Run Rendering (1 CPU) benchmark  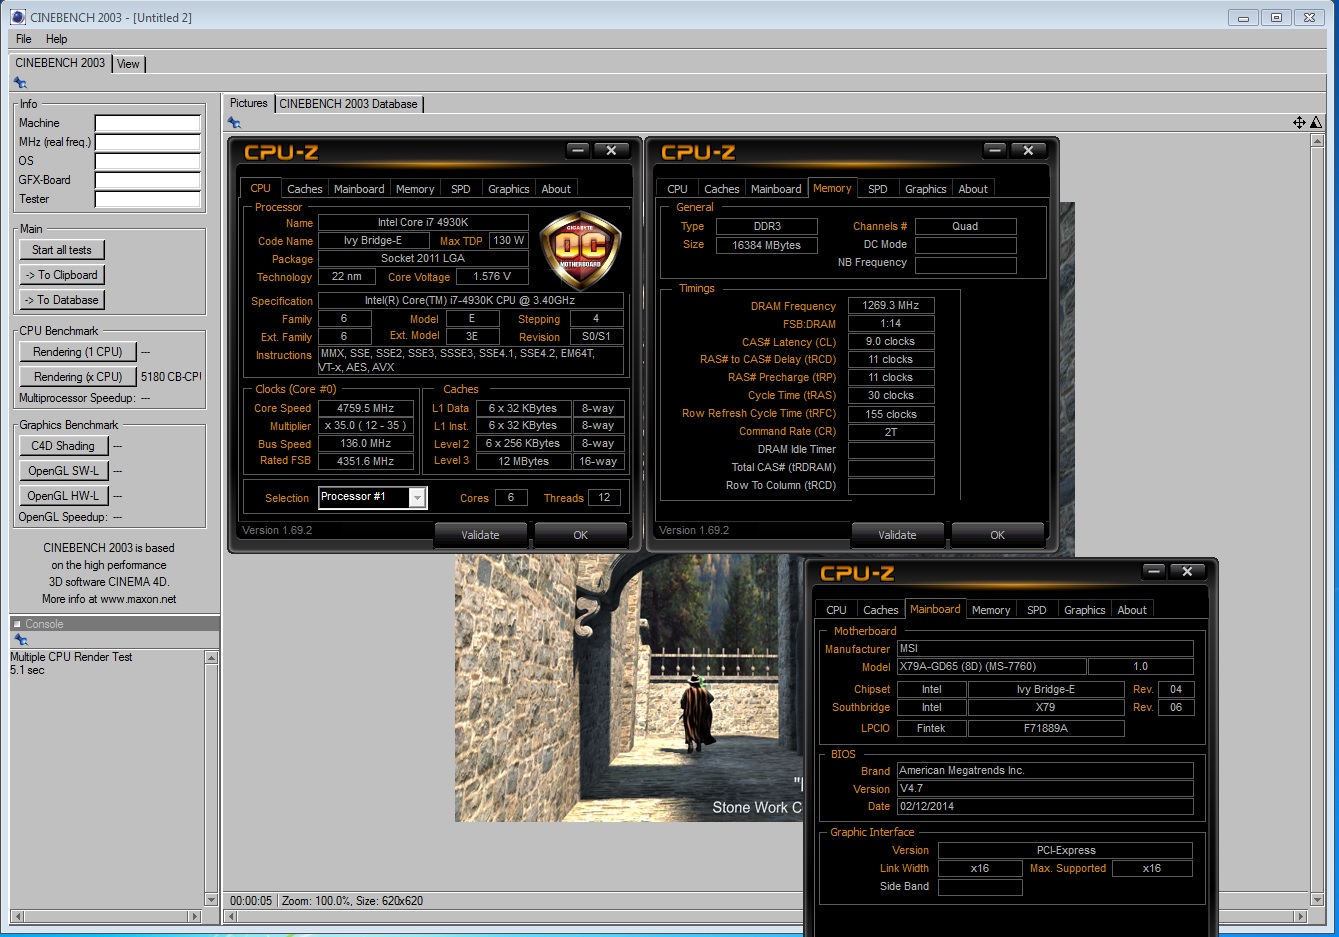(77, 352)
